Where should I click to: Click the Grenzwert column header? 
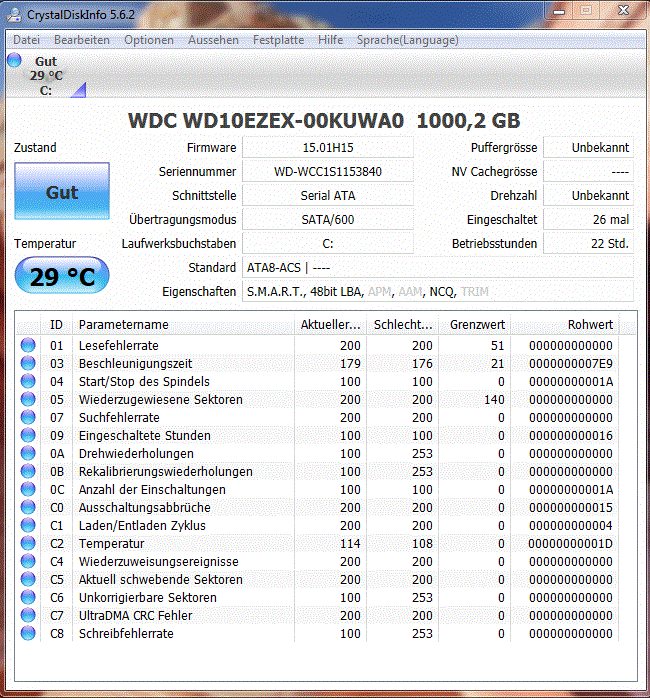click(x=475, y=325)
